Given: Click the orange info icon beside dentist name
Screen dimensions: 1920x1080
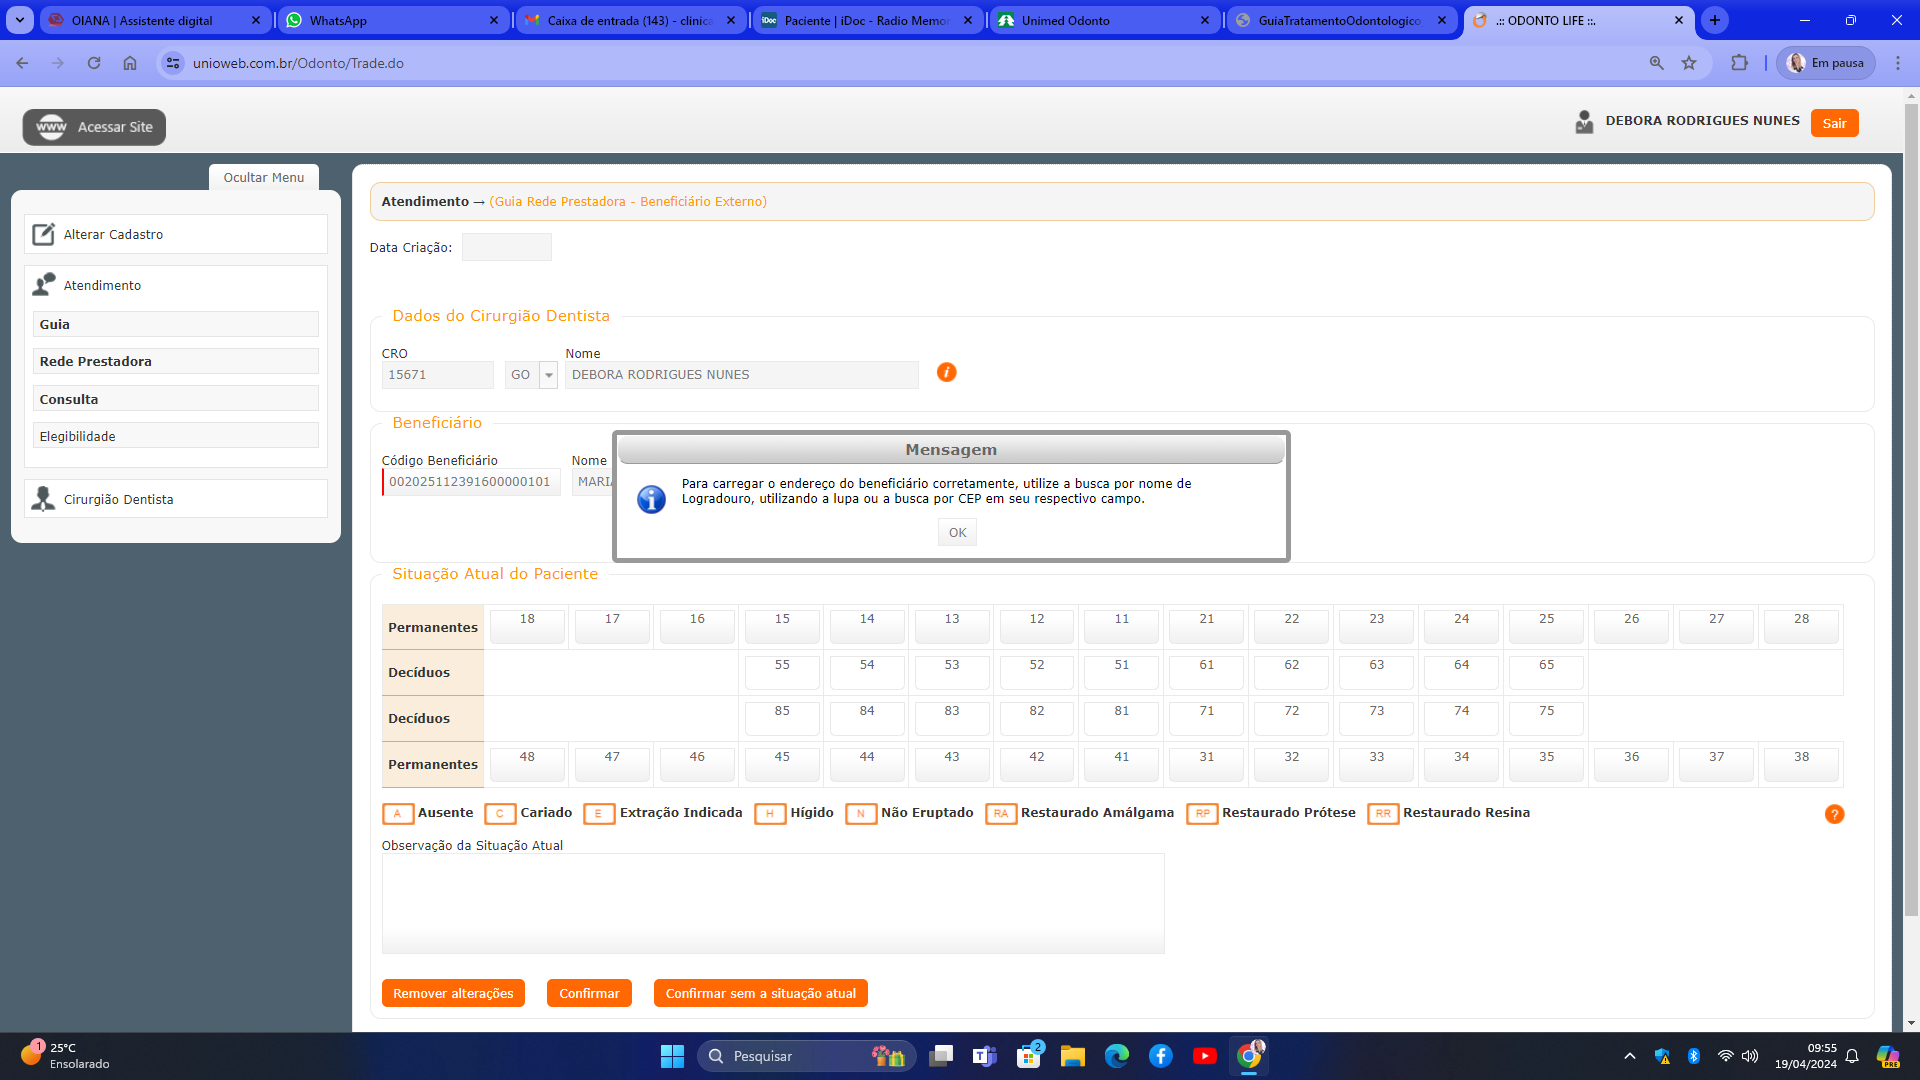Looking at the screenshot, I should (x=946, y=372).
